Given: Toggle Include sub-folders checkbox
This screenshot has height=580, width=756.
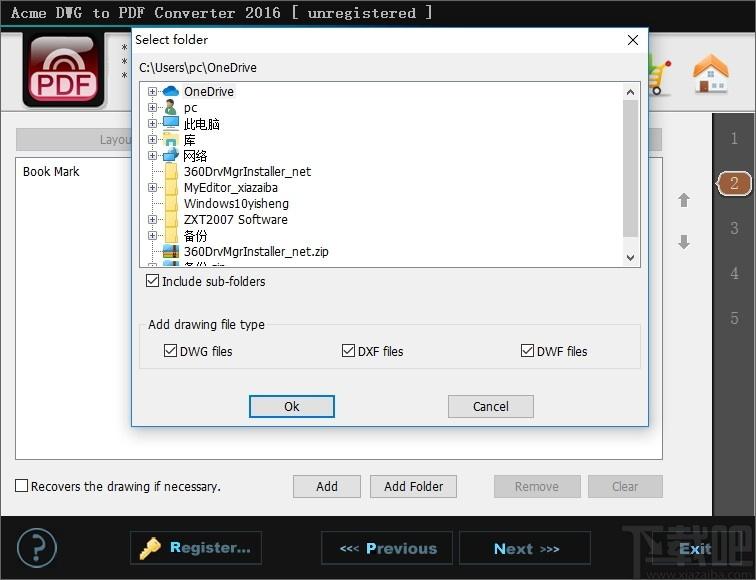Looking at the screenshot, I should 152,281.
